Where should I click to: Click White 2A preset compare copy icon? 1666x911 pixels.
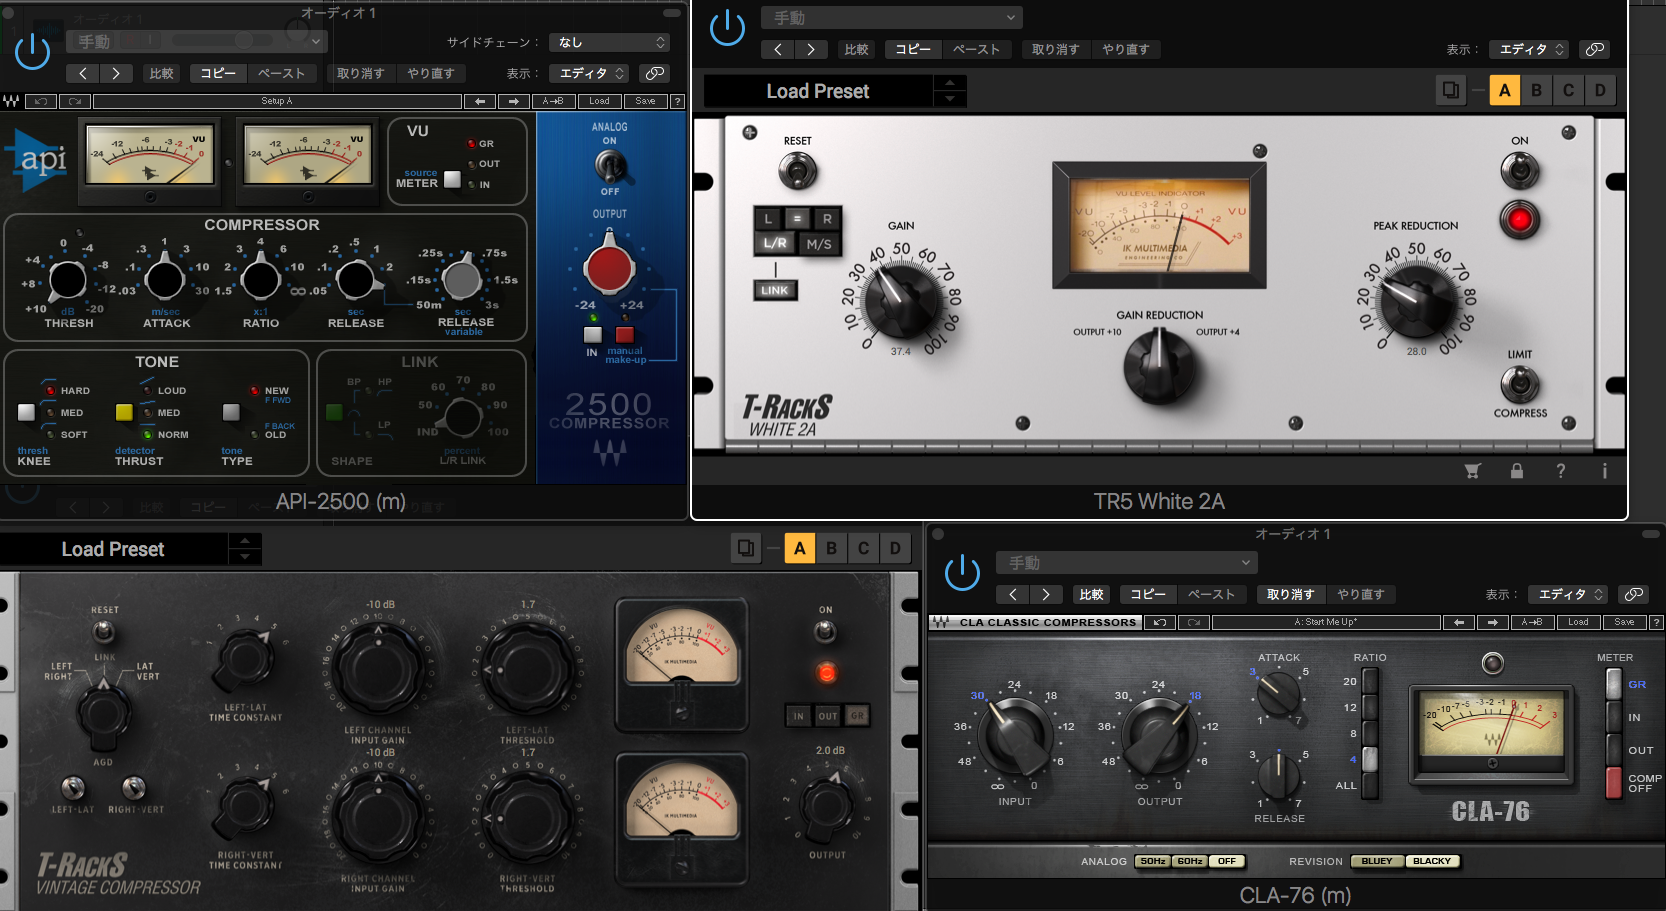point(1450,90)
